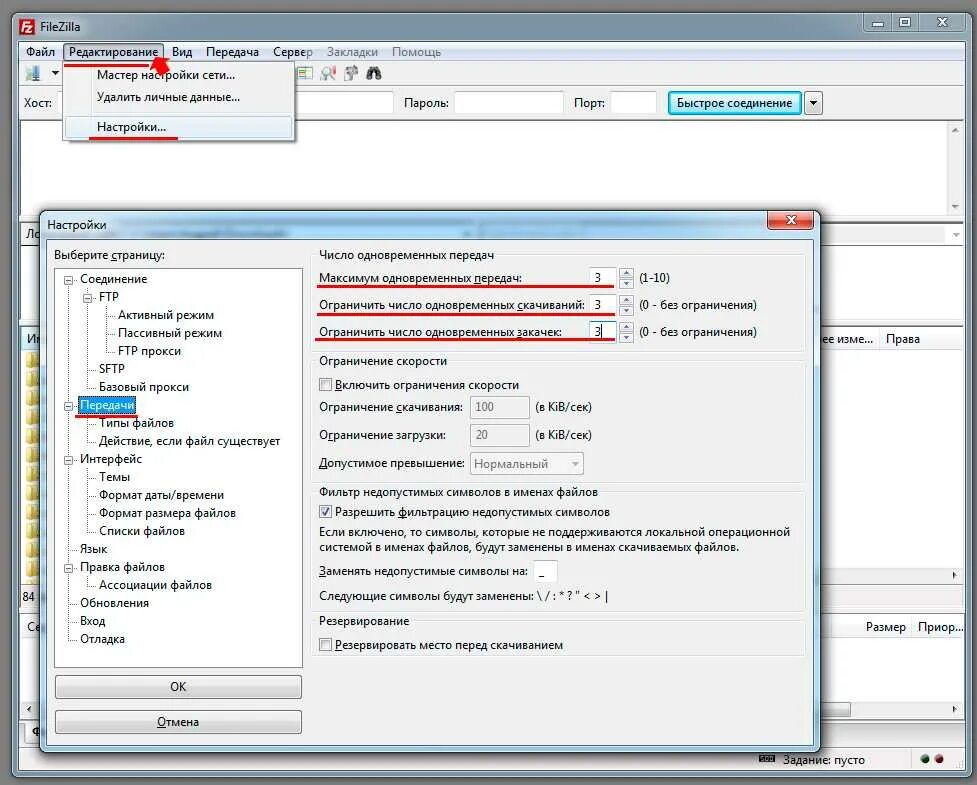The image size is (977, 785).
Task: Select Типы файлов settings page
Action: [136, 423]
